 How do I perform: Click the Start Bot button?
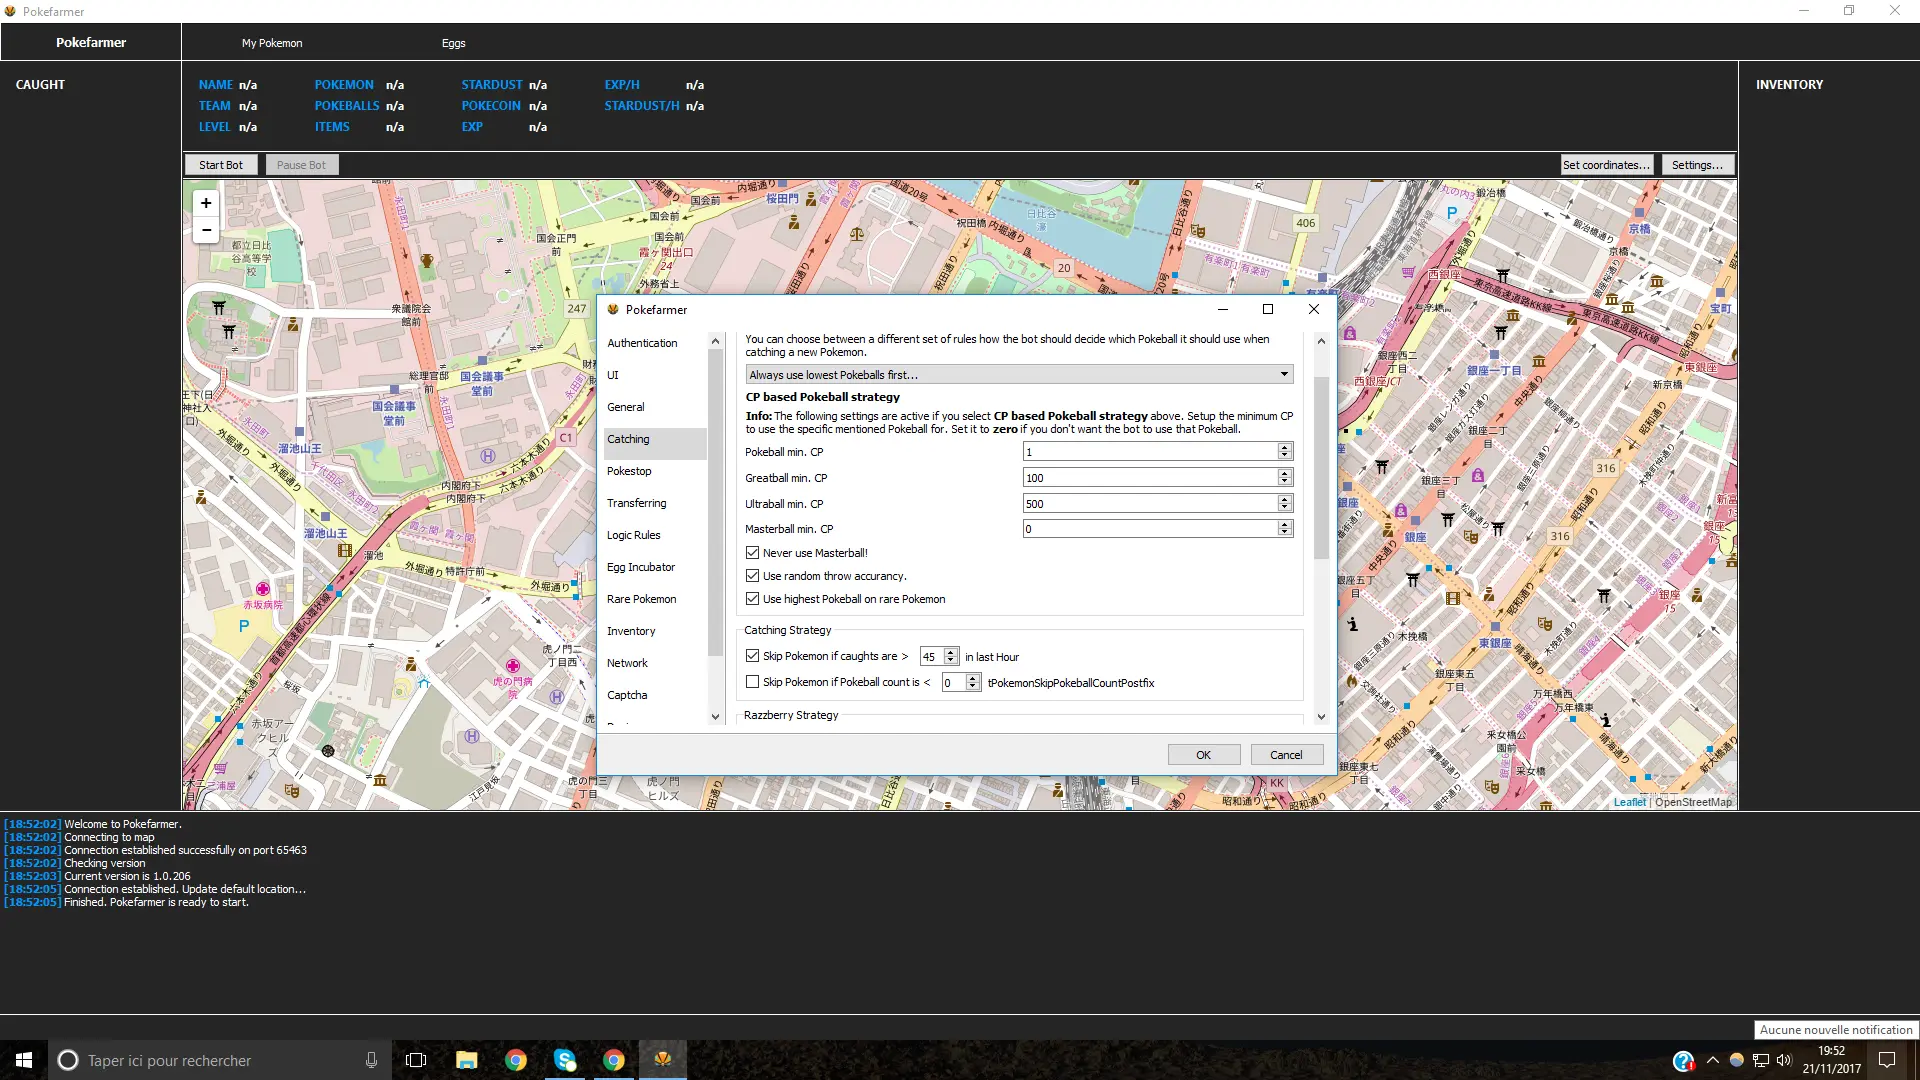221,165
